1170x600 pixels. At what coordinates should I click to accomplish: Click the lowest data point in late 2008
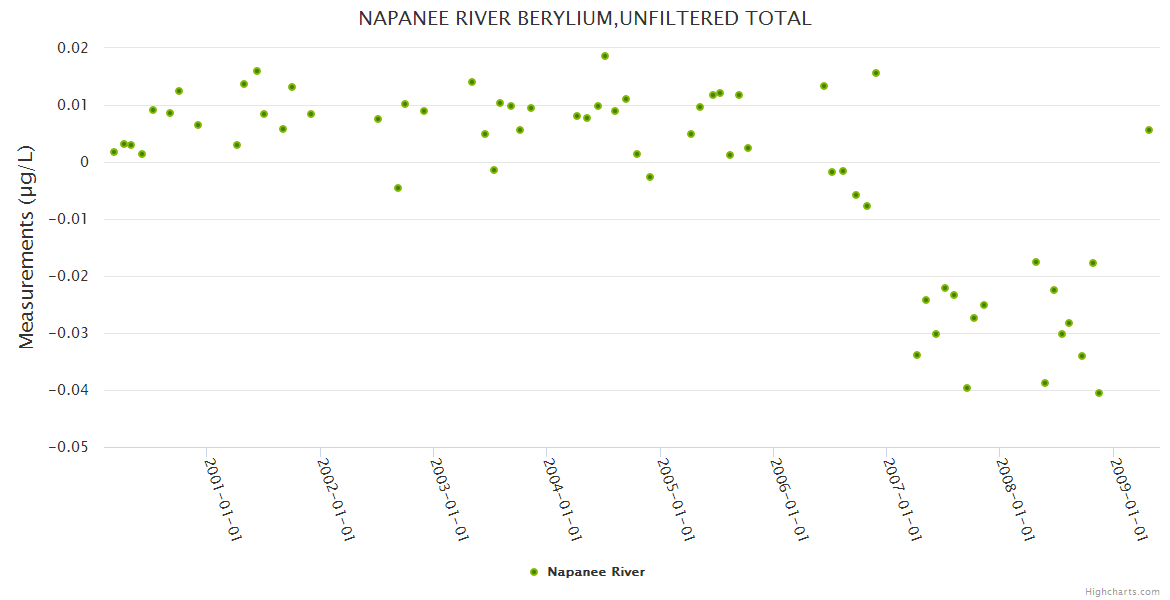1099,393
